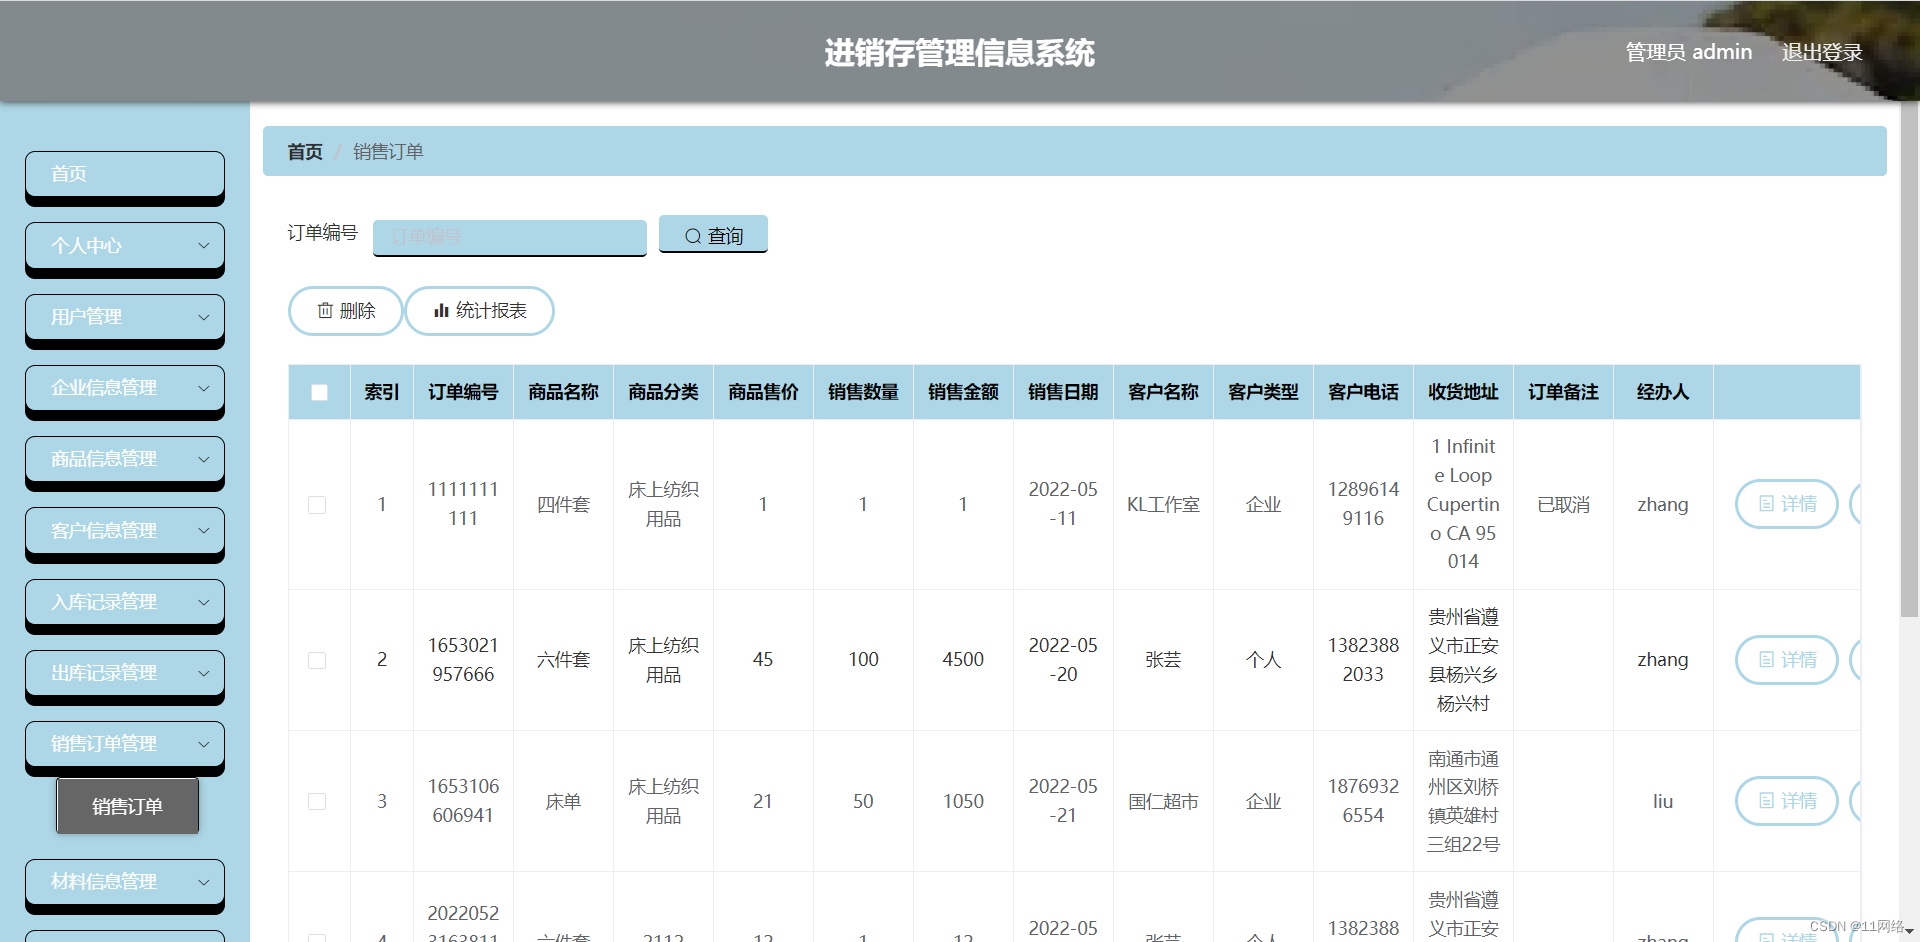Click the 已取消 order remark cell
Screen dimensions: 1920x942
point(1563,505)
